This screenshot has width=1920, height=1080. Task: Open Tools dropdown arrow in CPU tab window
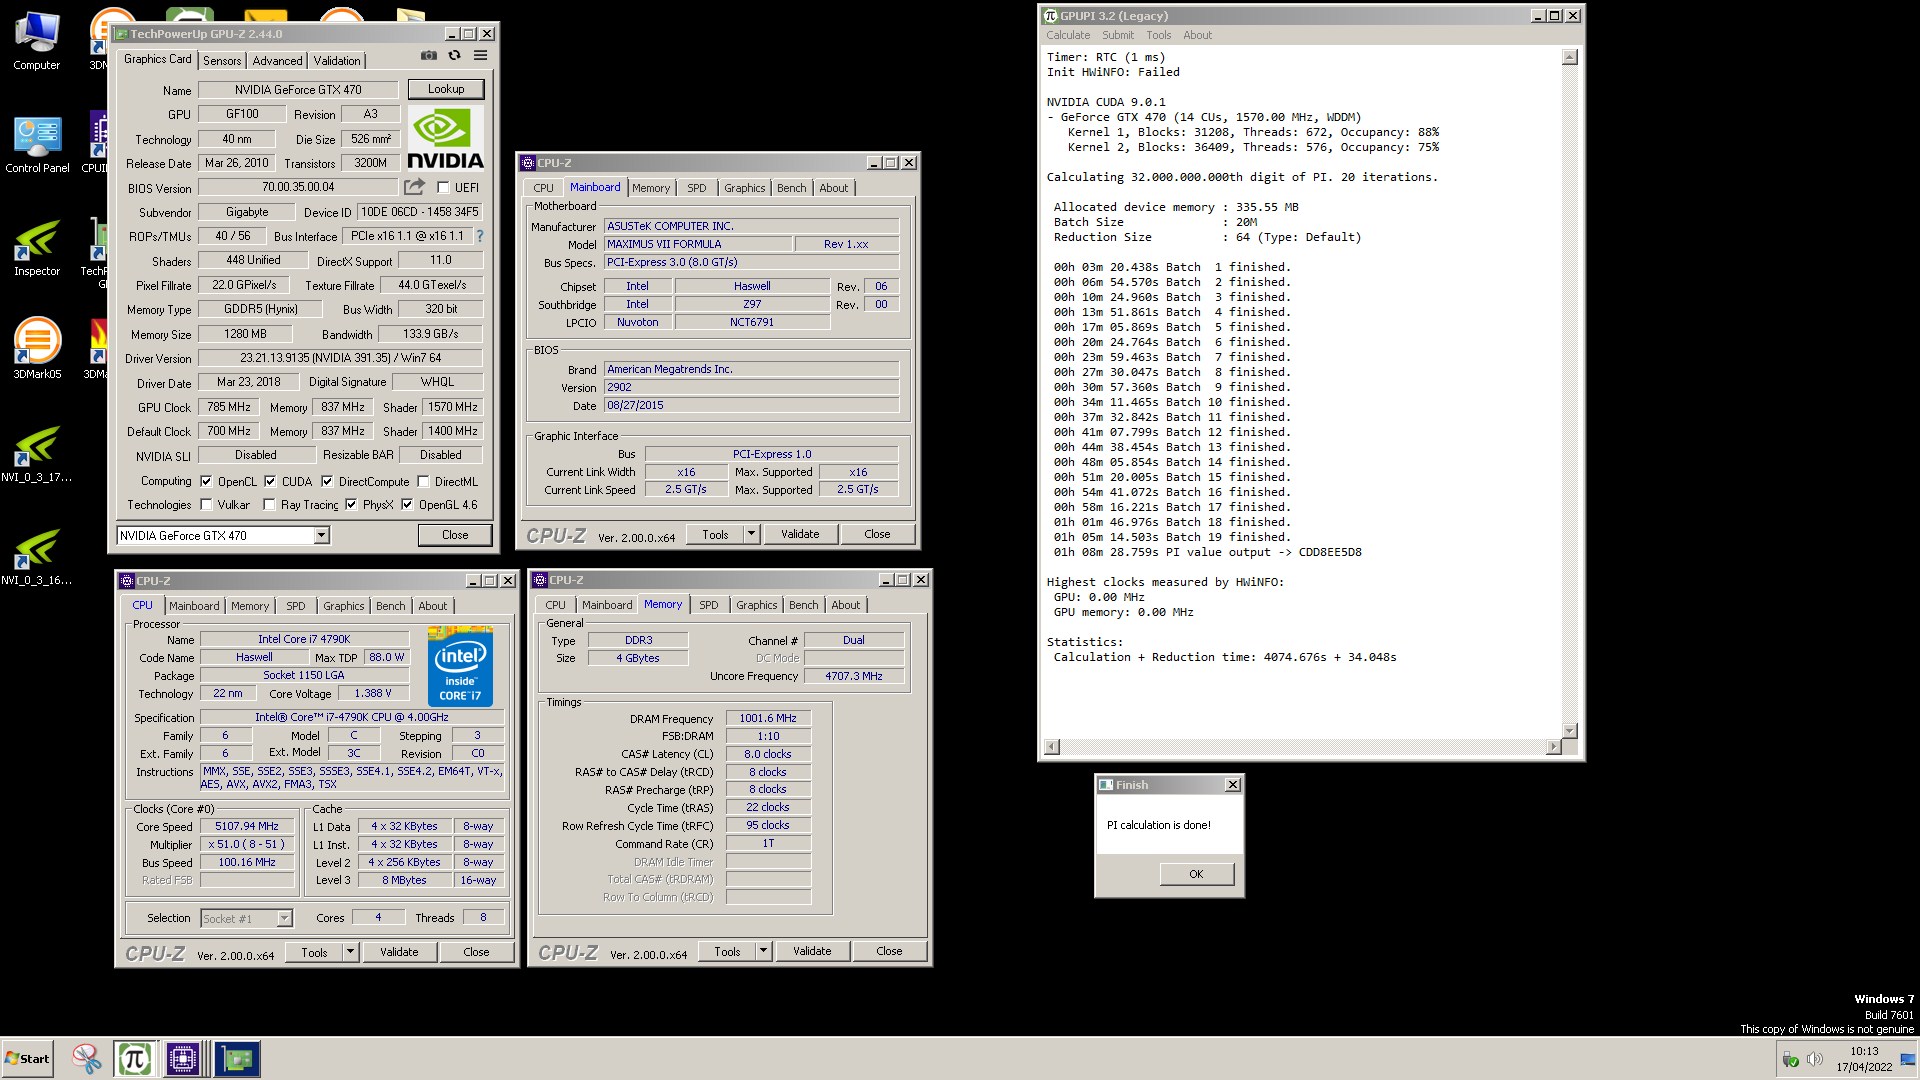(x=350, y=952)
